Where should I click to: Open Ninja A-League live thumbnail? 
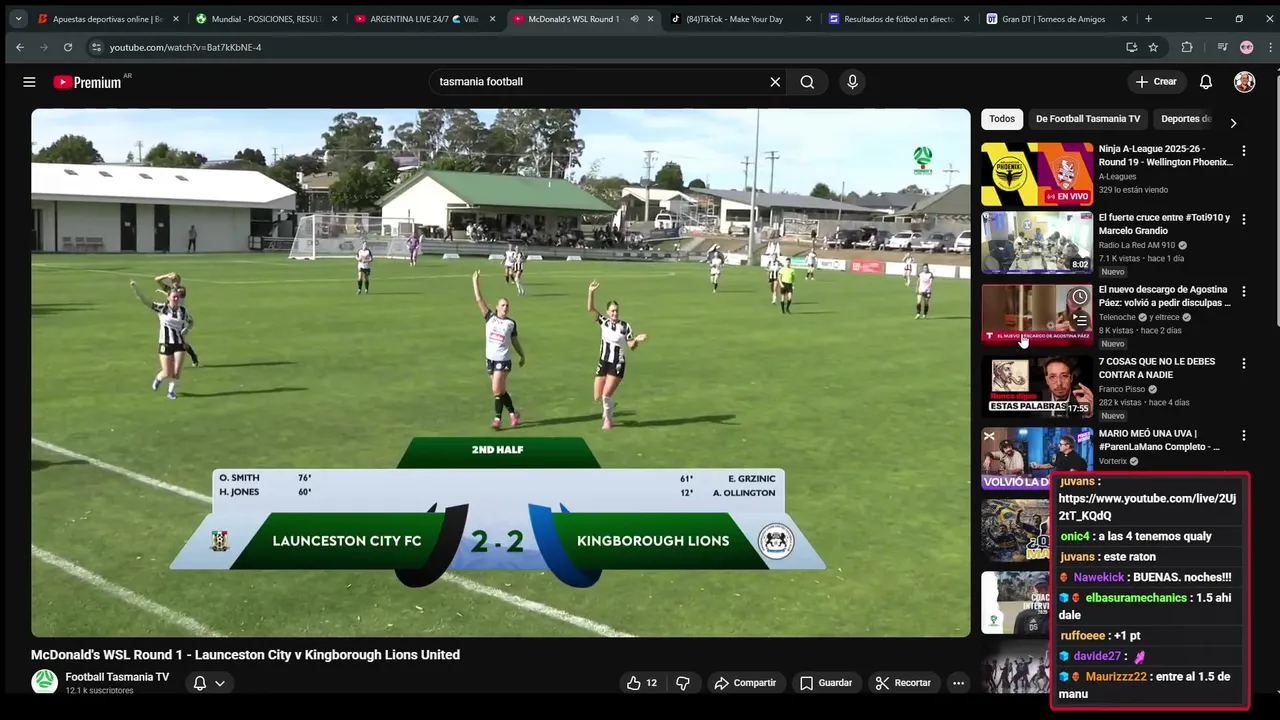(x=1037, y=174)
